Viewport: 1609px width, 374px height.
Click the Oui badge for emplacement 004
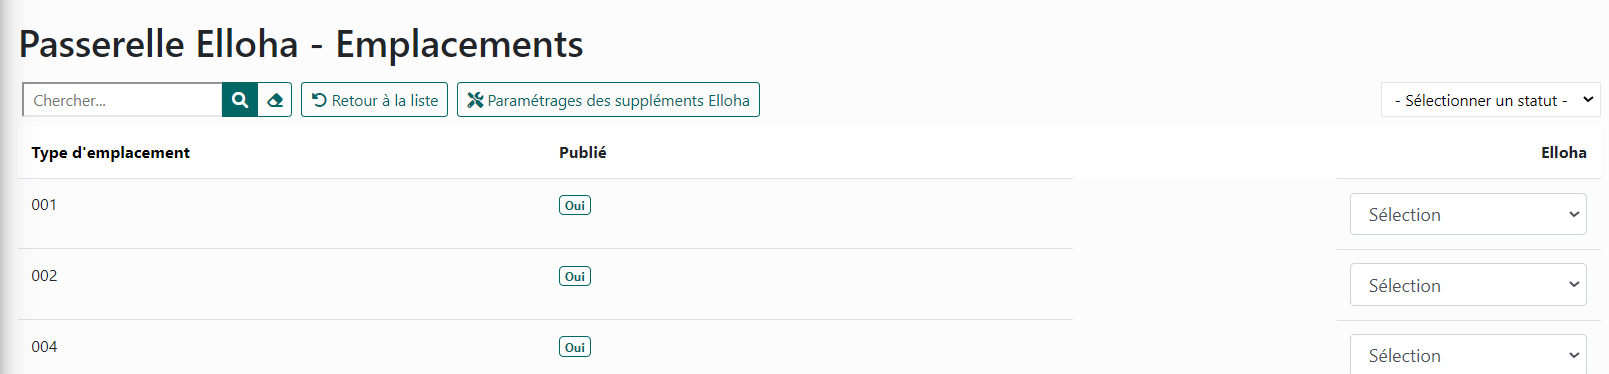coord(575,347)
